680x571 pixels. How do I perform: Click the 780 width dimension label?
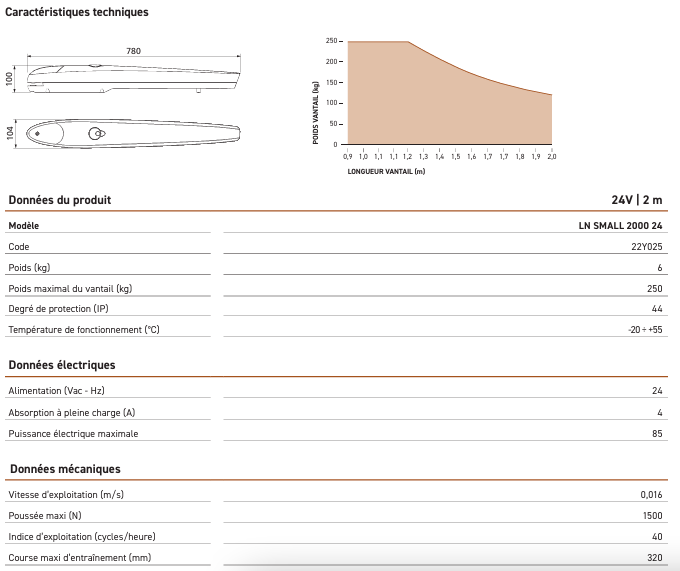coord(133,50)
